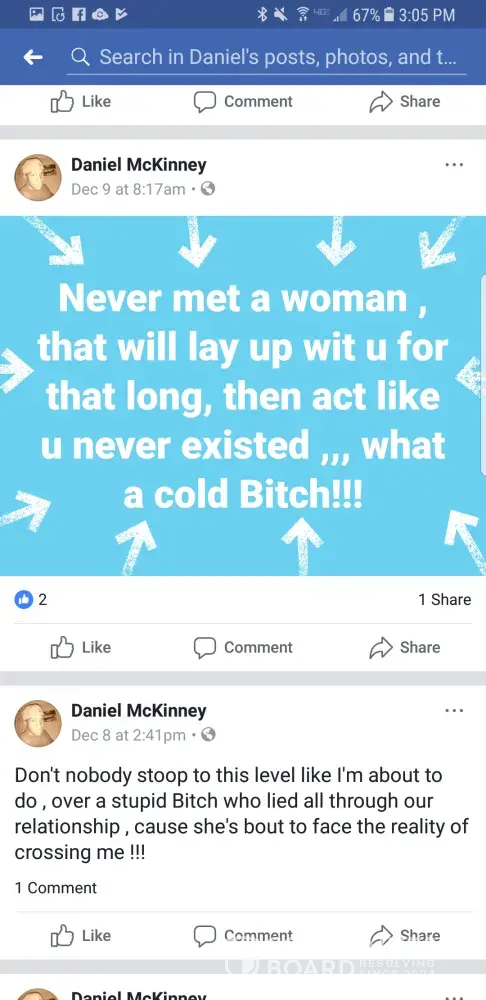Comment on the Dec 9 post

(x=243, y=647)
